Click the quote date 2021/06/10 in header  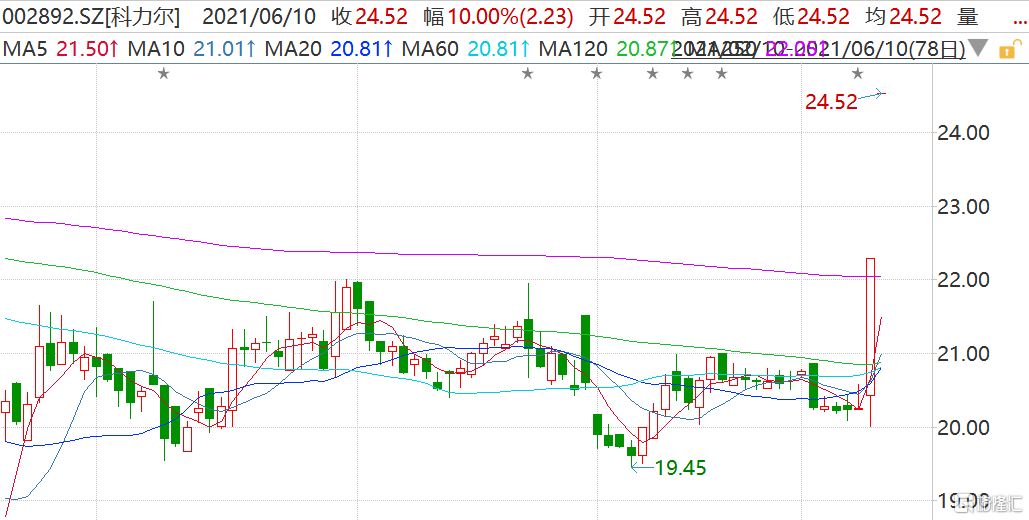click(x=259, y=16)
